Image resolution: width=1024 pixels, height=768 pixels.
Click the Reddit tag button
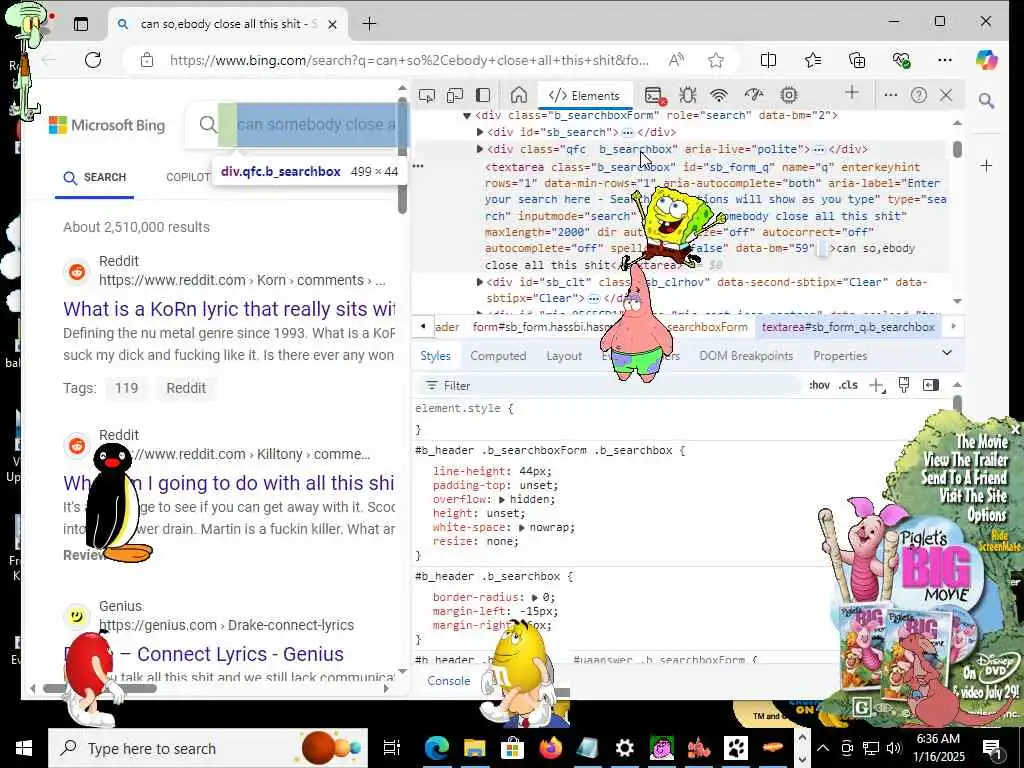click(x=186, y=388)
